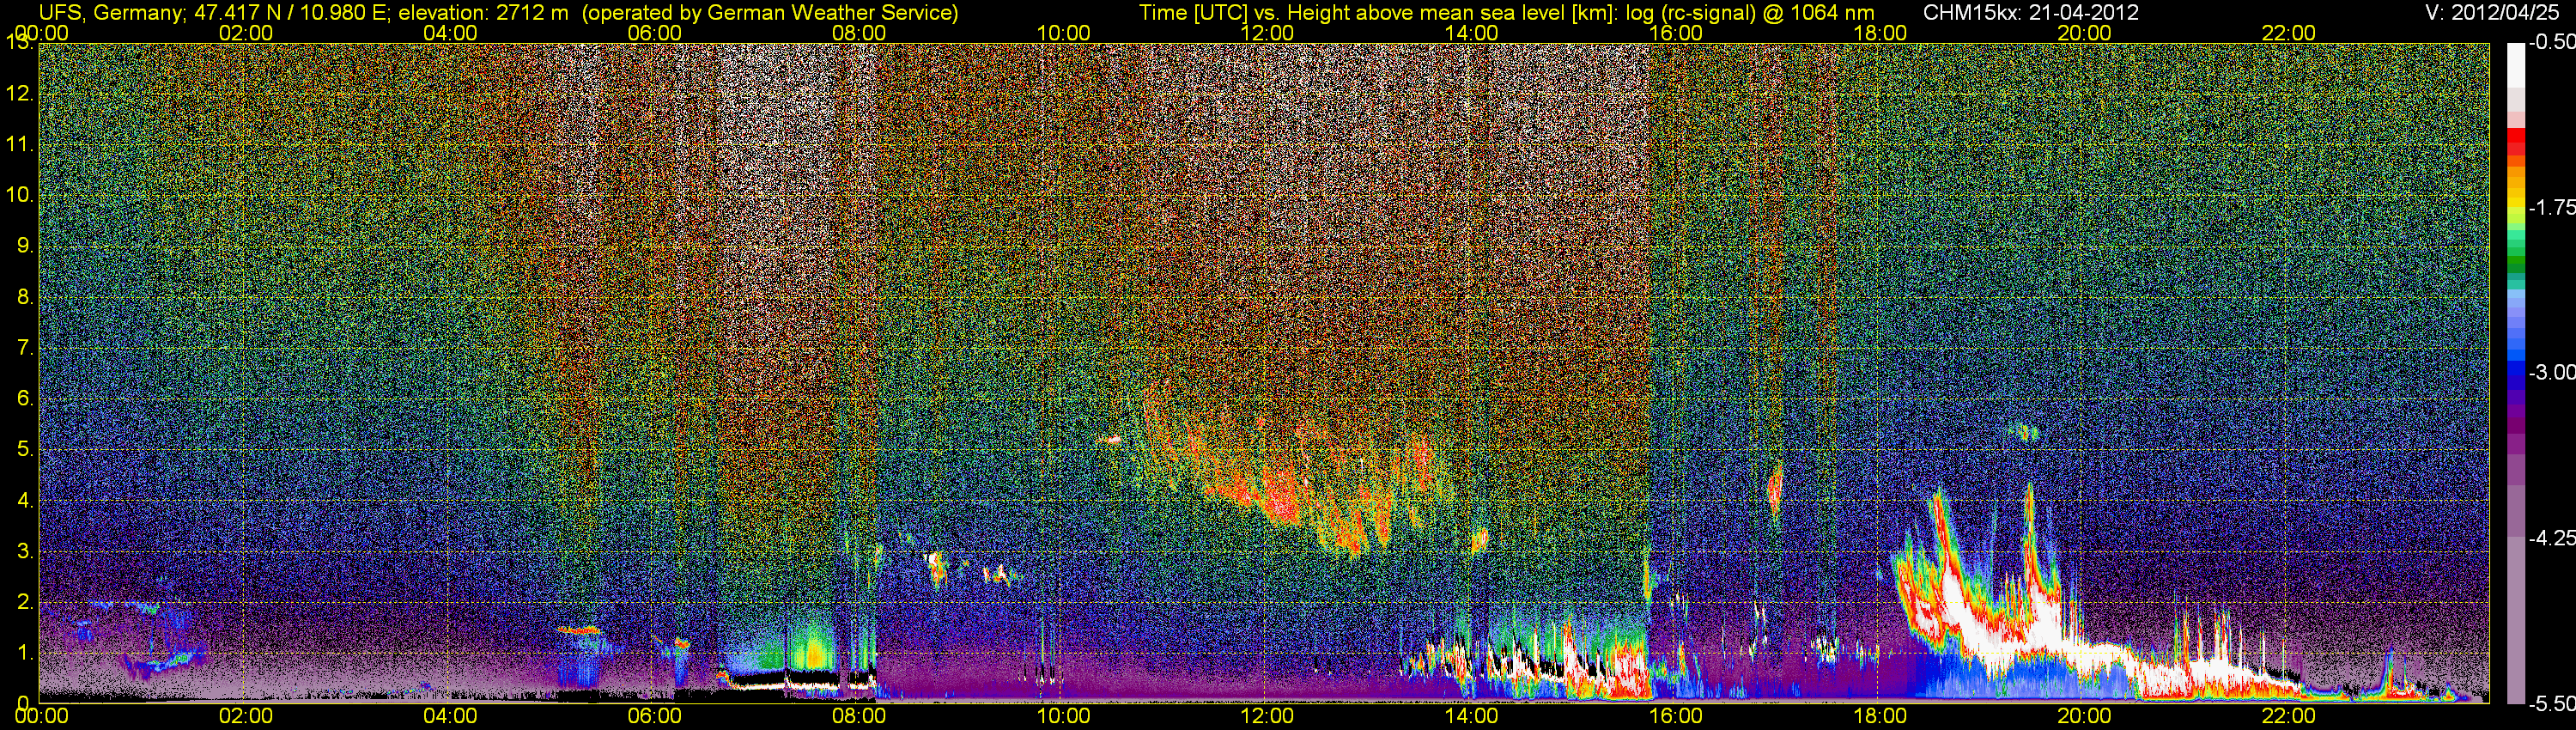Click the 02:00 label on the top time axis

(246, 33)
